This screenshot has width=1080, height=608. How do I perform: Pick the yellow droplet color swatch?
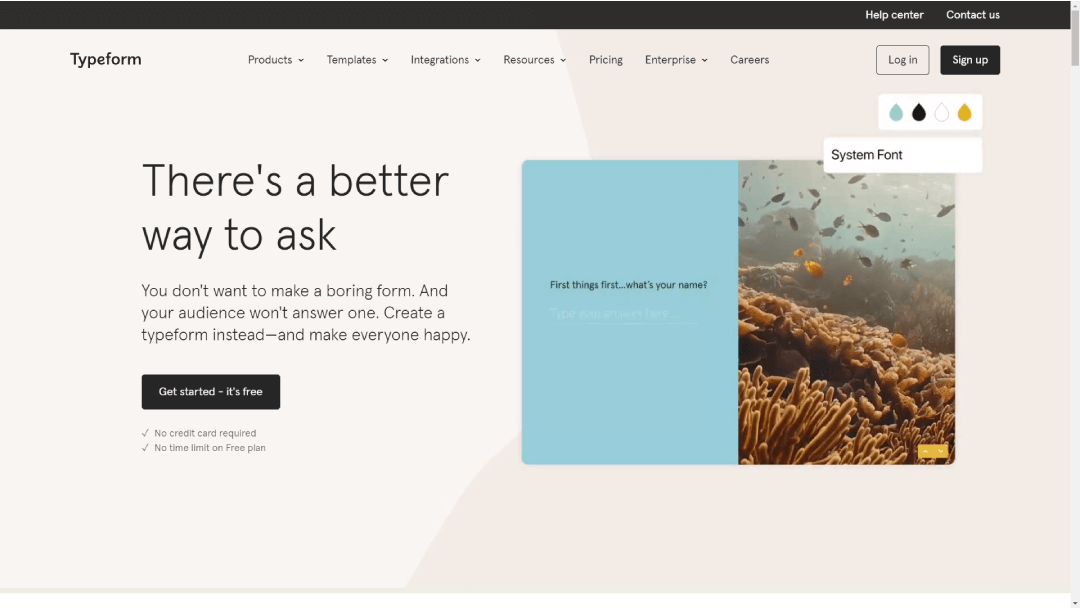coord(964,112)
